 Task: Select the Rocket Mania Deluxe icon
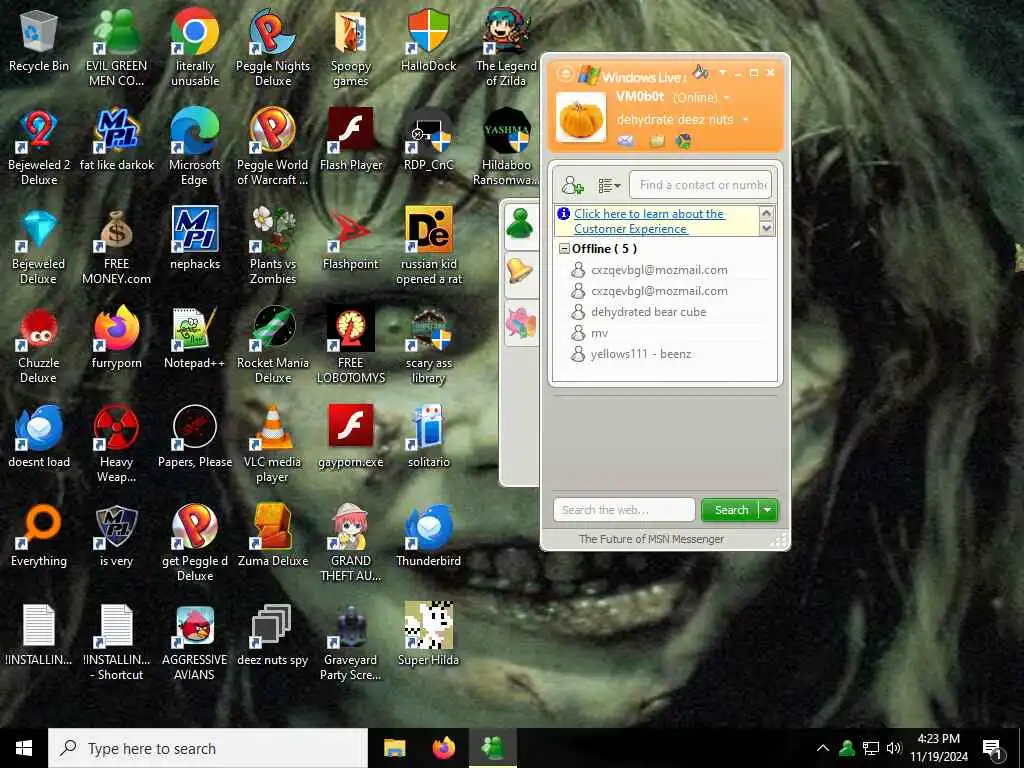tap(273, 346)
